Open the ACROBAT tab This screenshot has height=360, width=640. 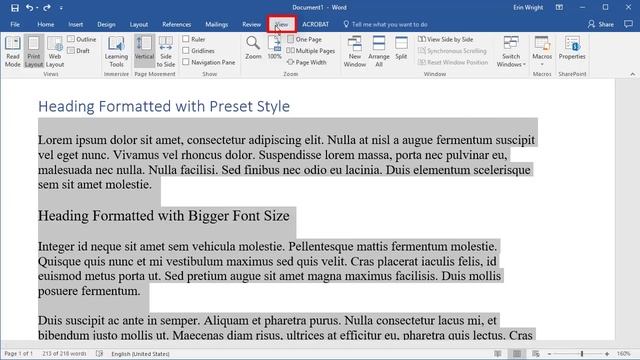316,24
